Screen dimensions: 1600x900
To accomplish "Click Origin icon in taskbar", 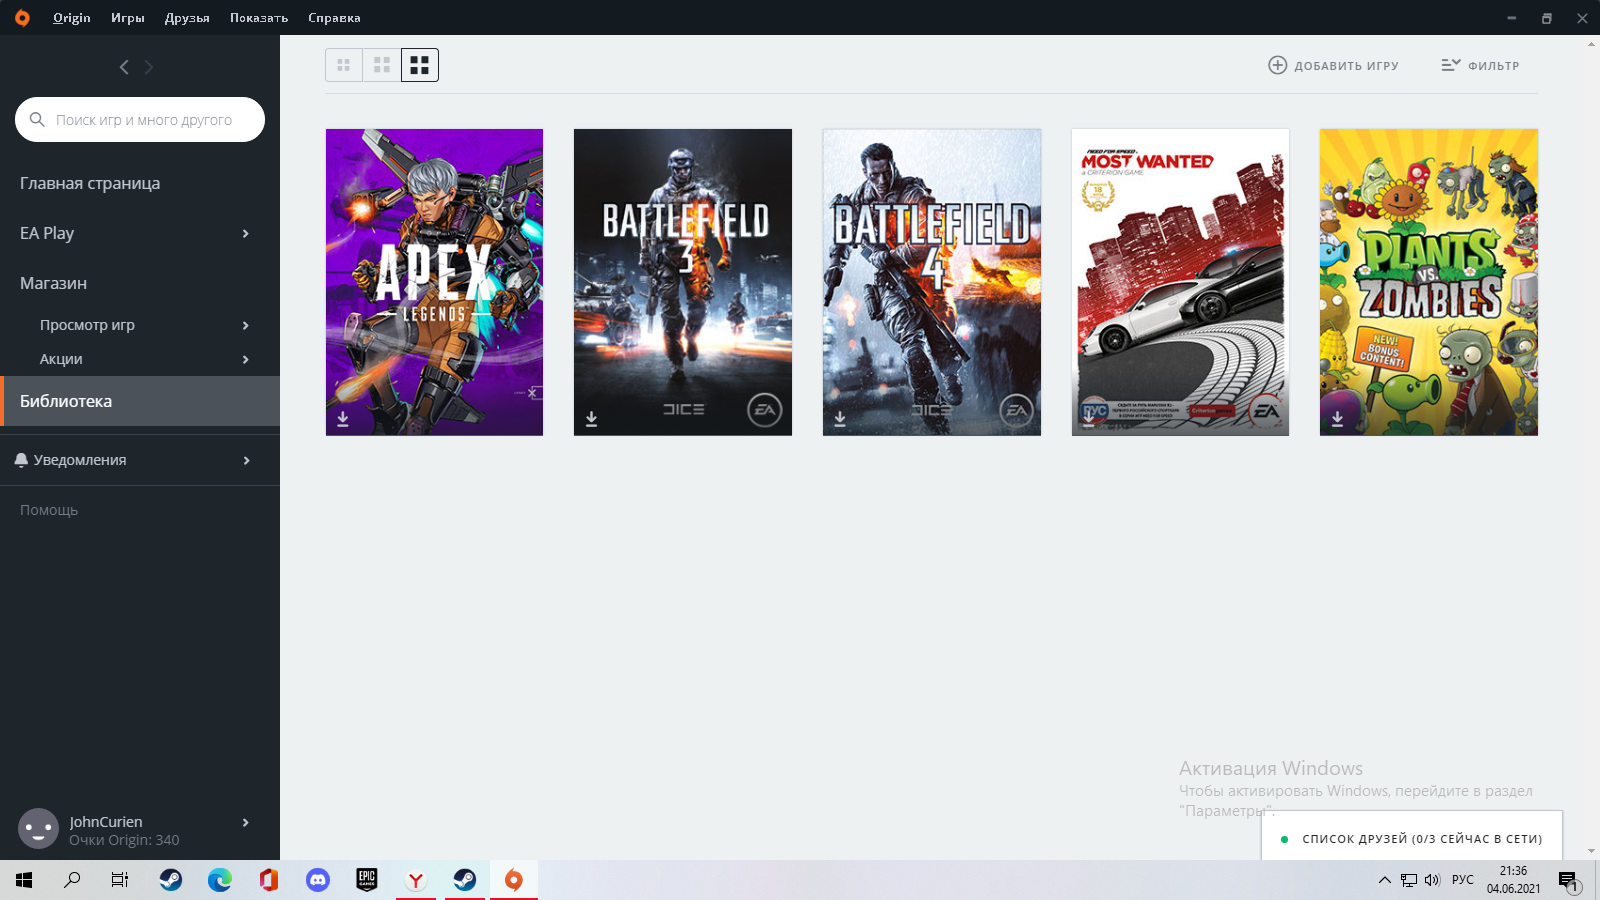I will [x=514, y=880].
